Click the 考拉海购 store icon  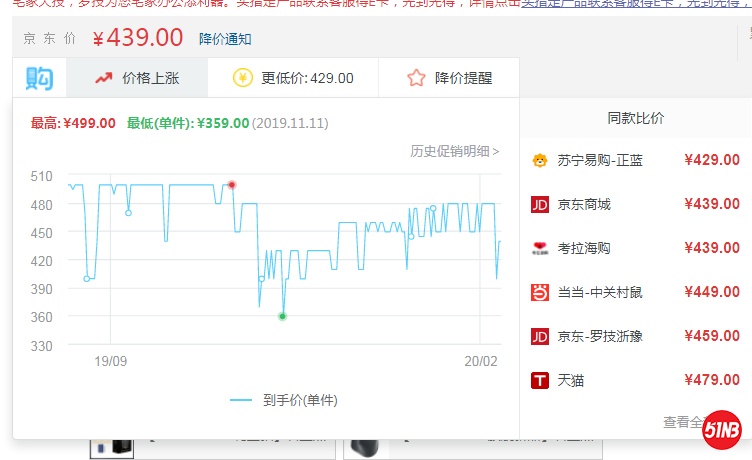pos(540,248)
